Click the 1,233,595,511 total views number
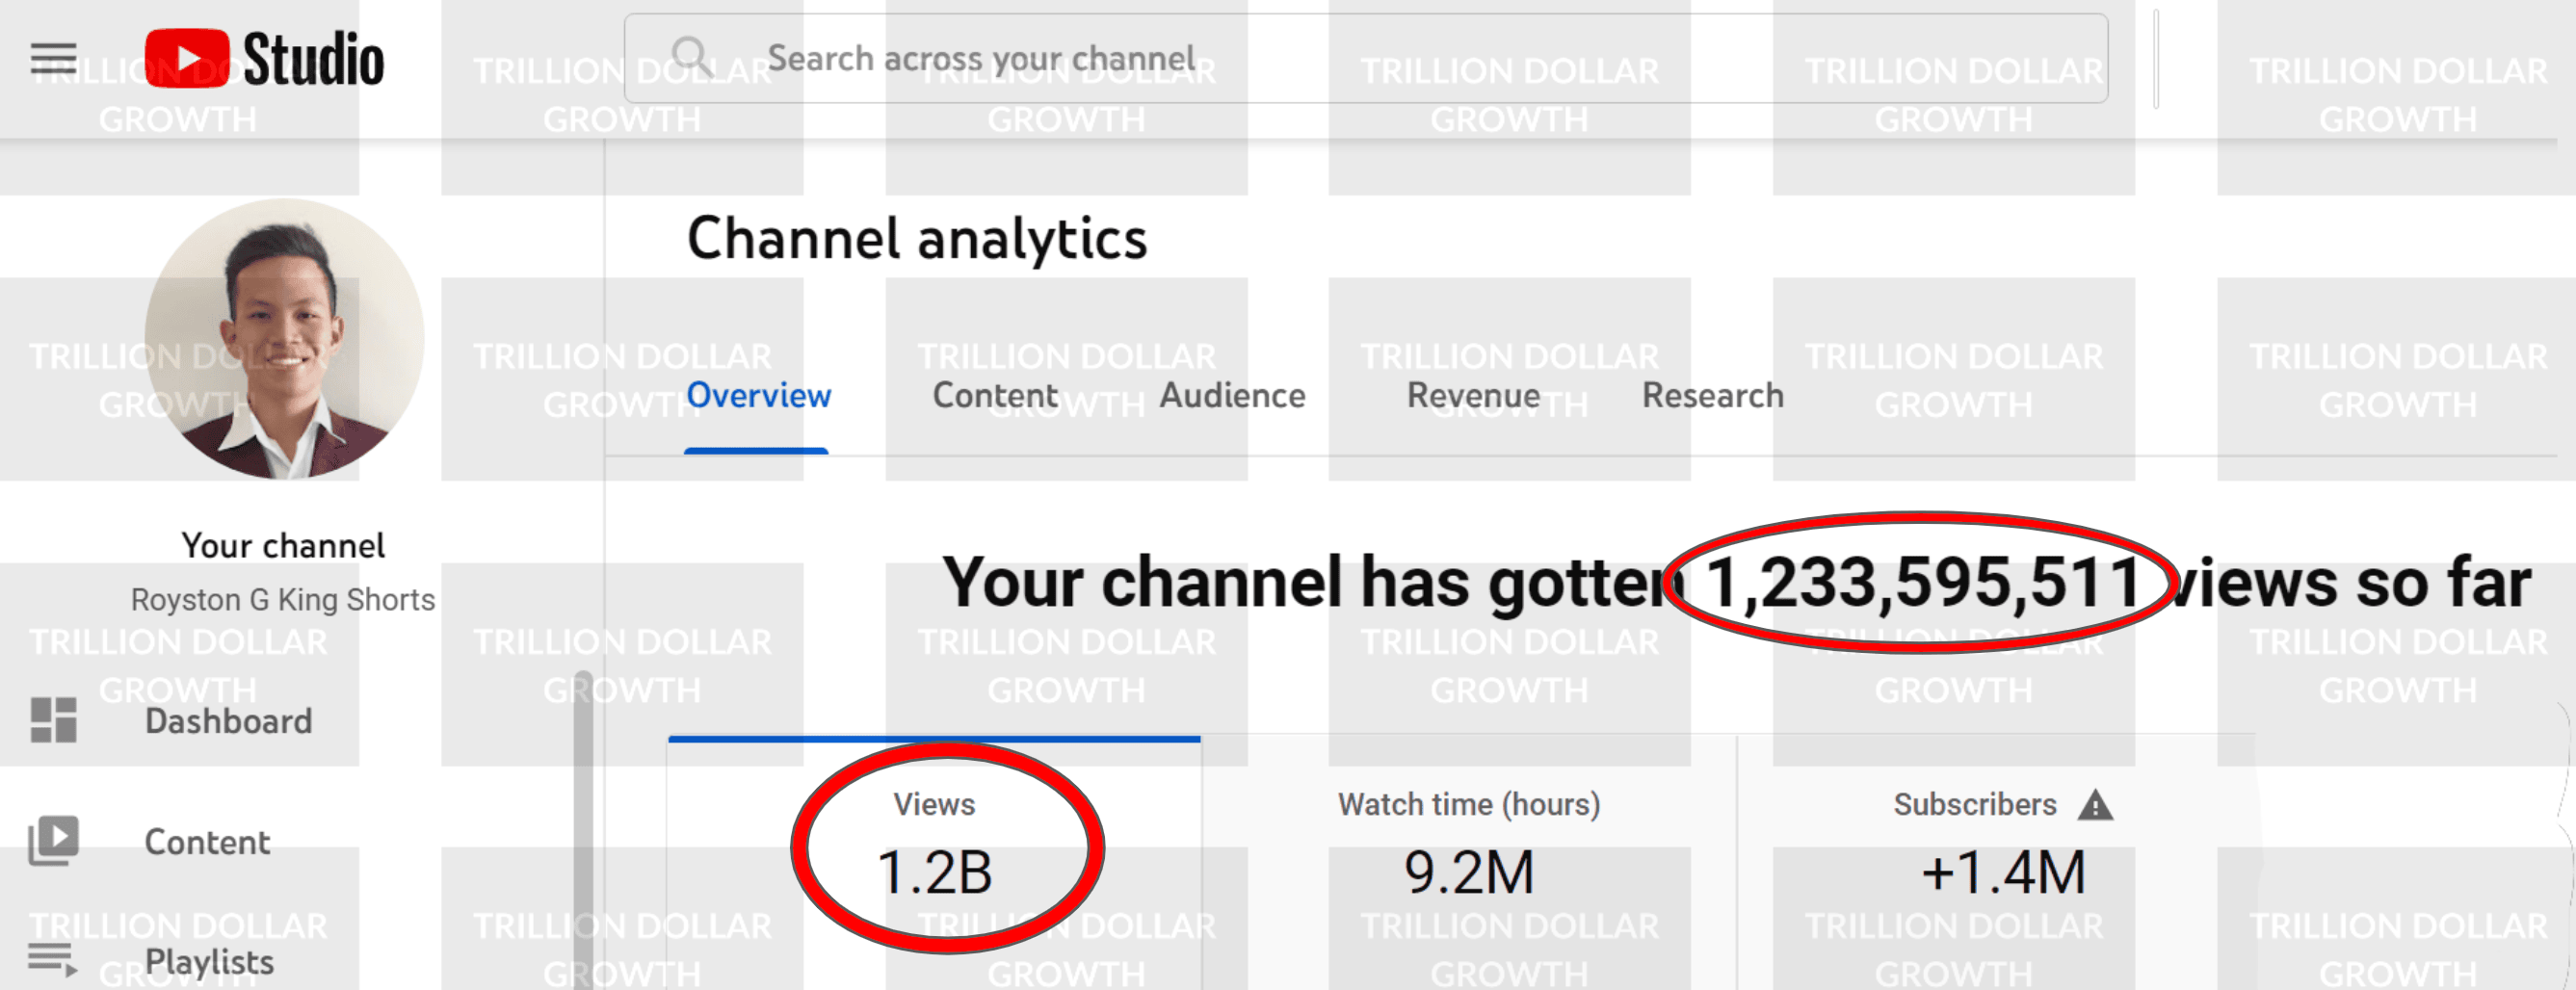The height and width of the screenshot is (990, 2576). (1920, 582)
